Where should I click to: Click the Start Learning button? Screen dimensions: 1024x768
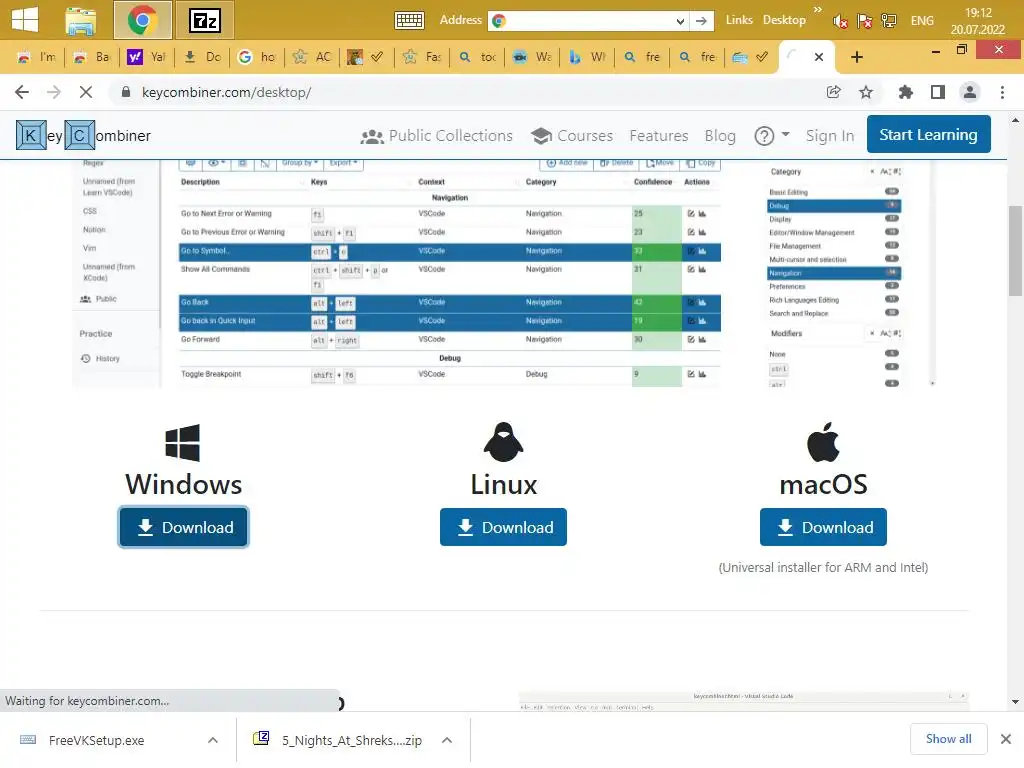click(928, 135)
